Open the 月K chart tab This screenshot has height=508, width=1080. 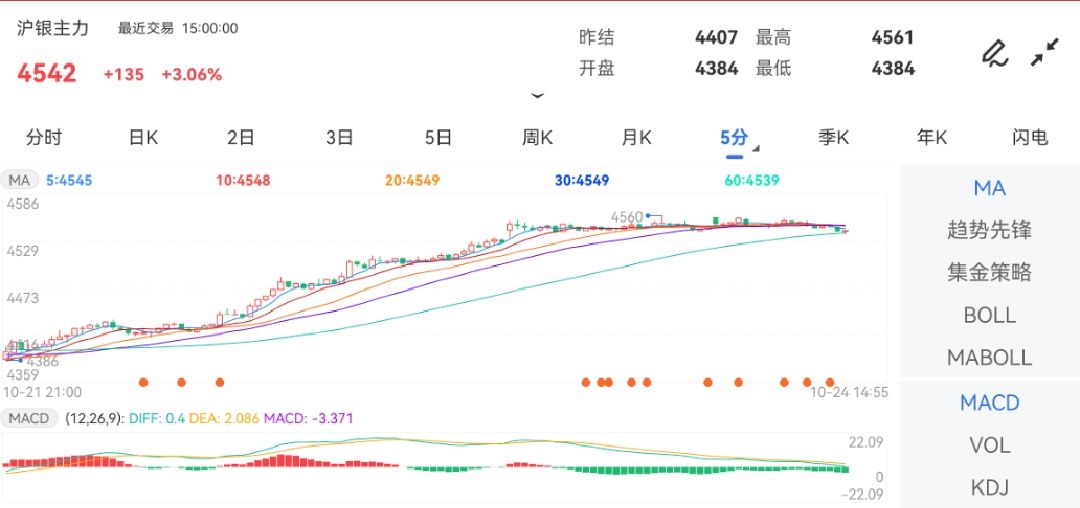[x=636, y=137]
